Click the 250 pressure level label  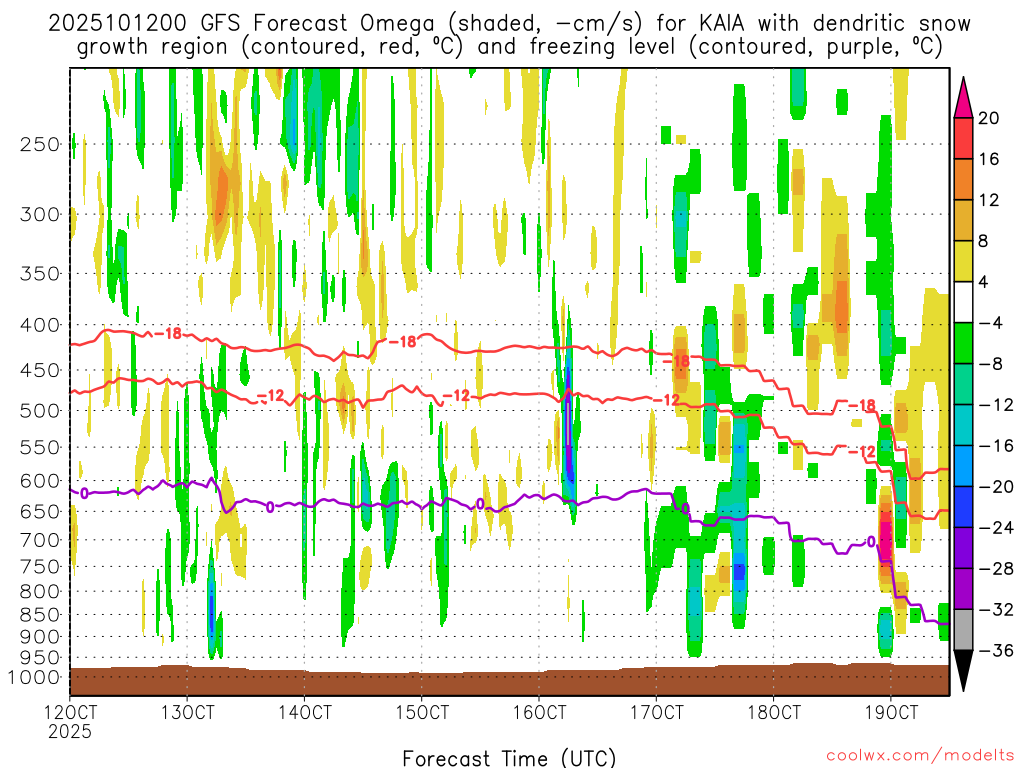coord(40,144)
